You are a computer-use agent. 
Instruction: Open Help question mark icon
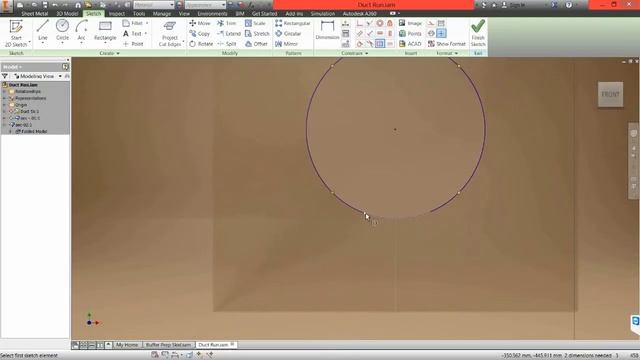(569, 5)
